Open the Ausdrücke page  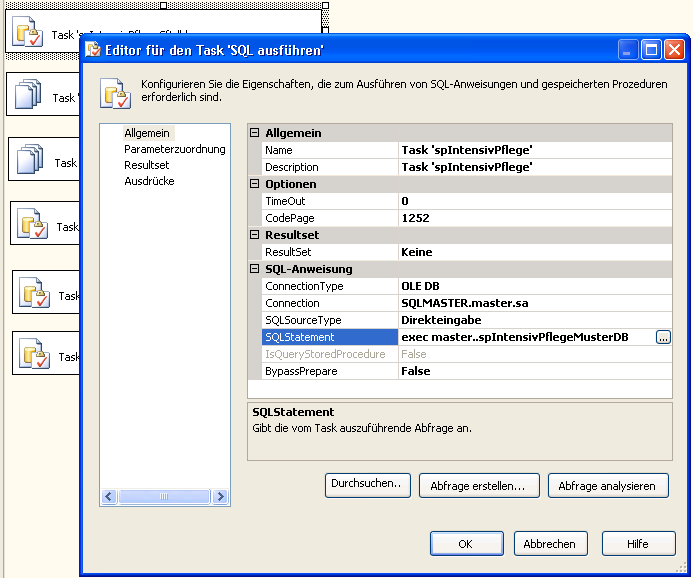(149, 181)
